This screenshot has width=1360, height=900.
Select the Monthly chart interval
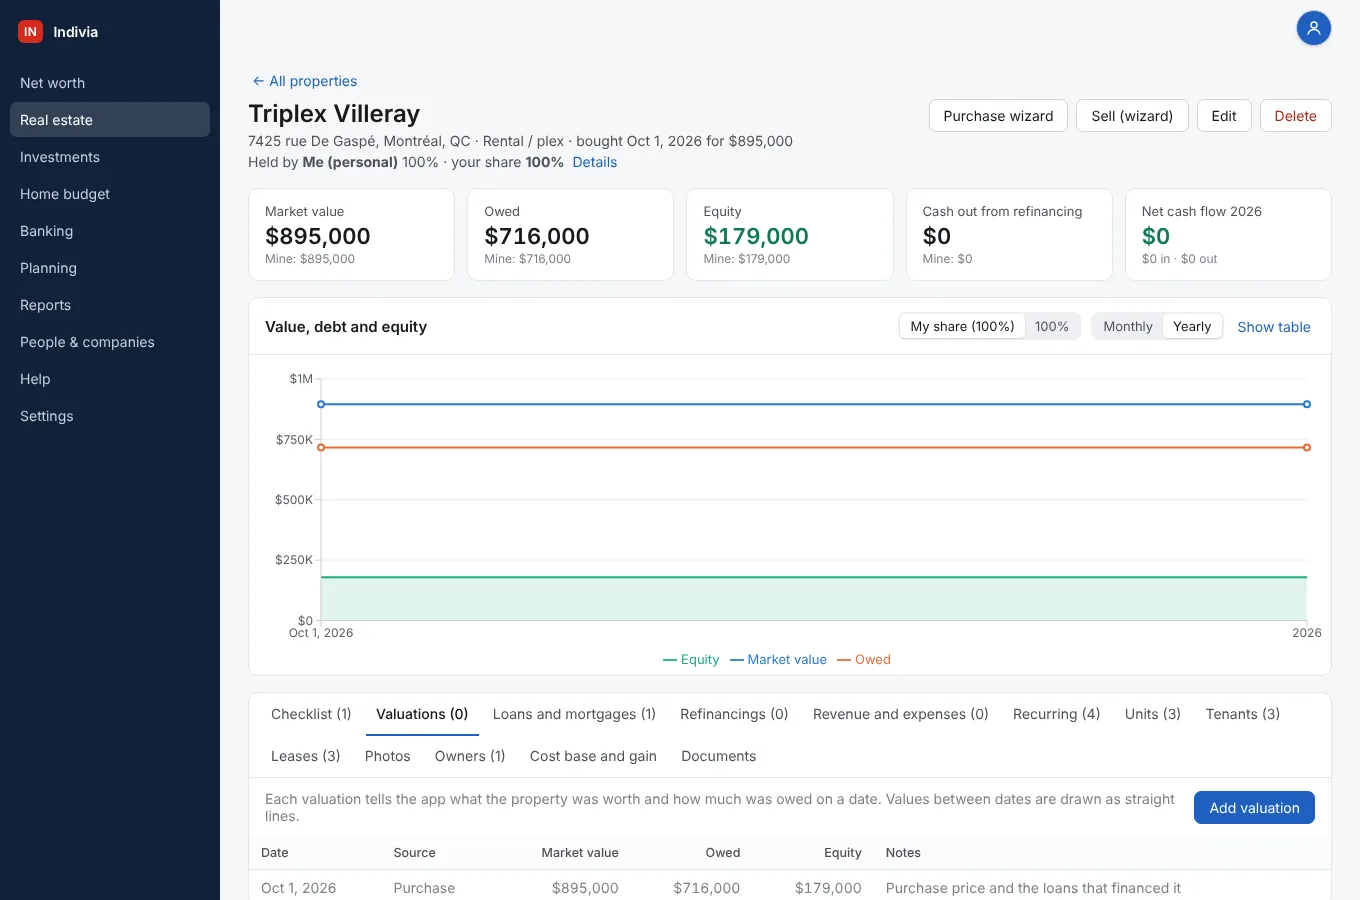pyautogui.click(x=1128, y=327)
